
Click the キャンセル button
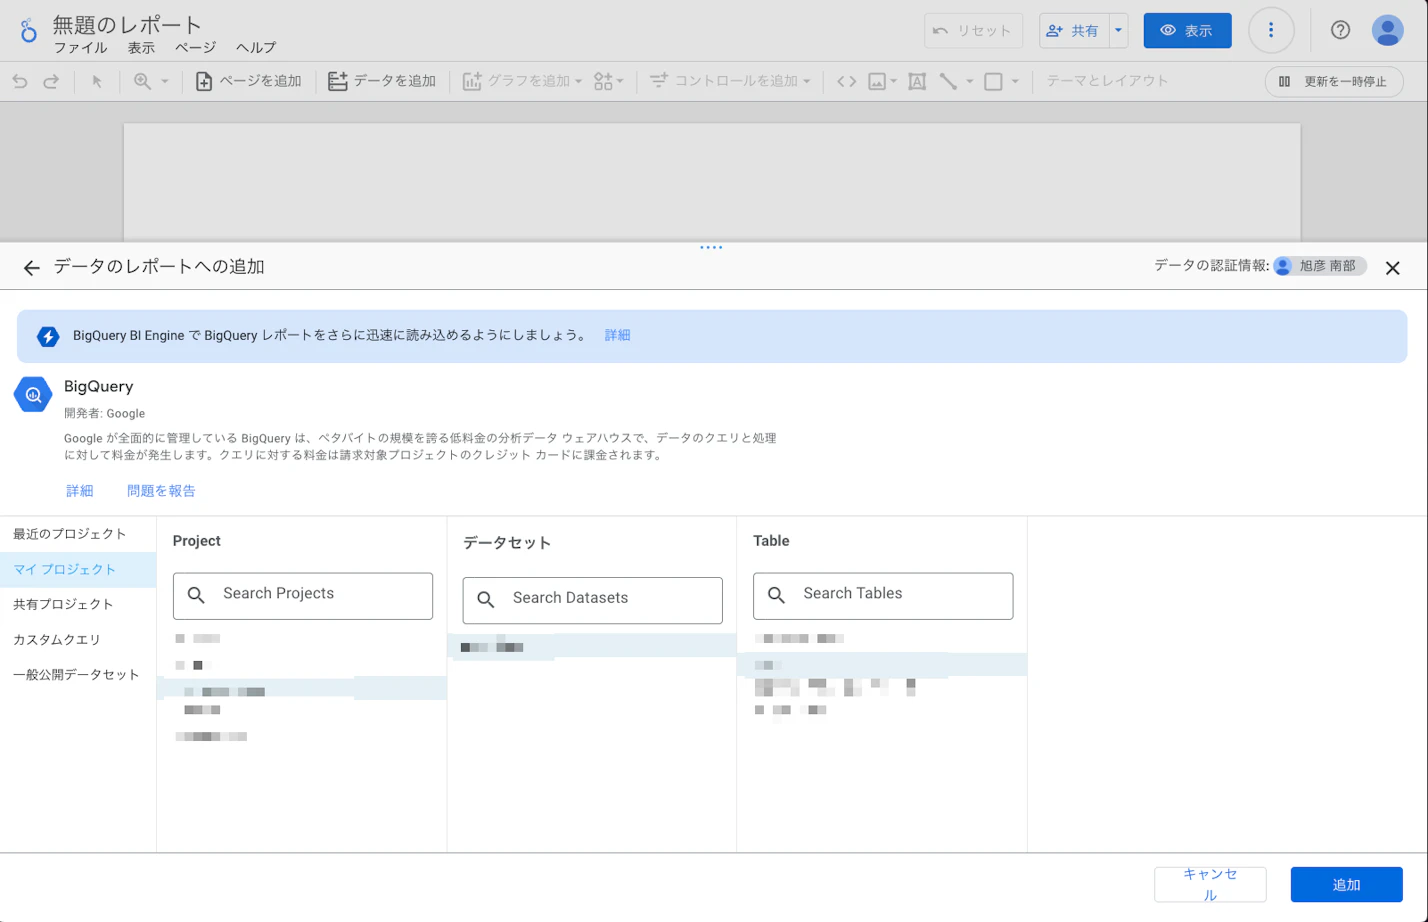[1210, 885]
